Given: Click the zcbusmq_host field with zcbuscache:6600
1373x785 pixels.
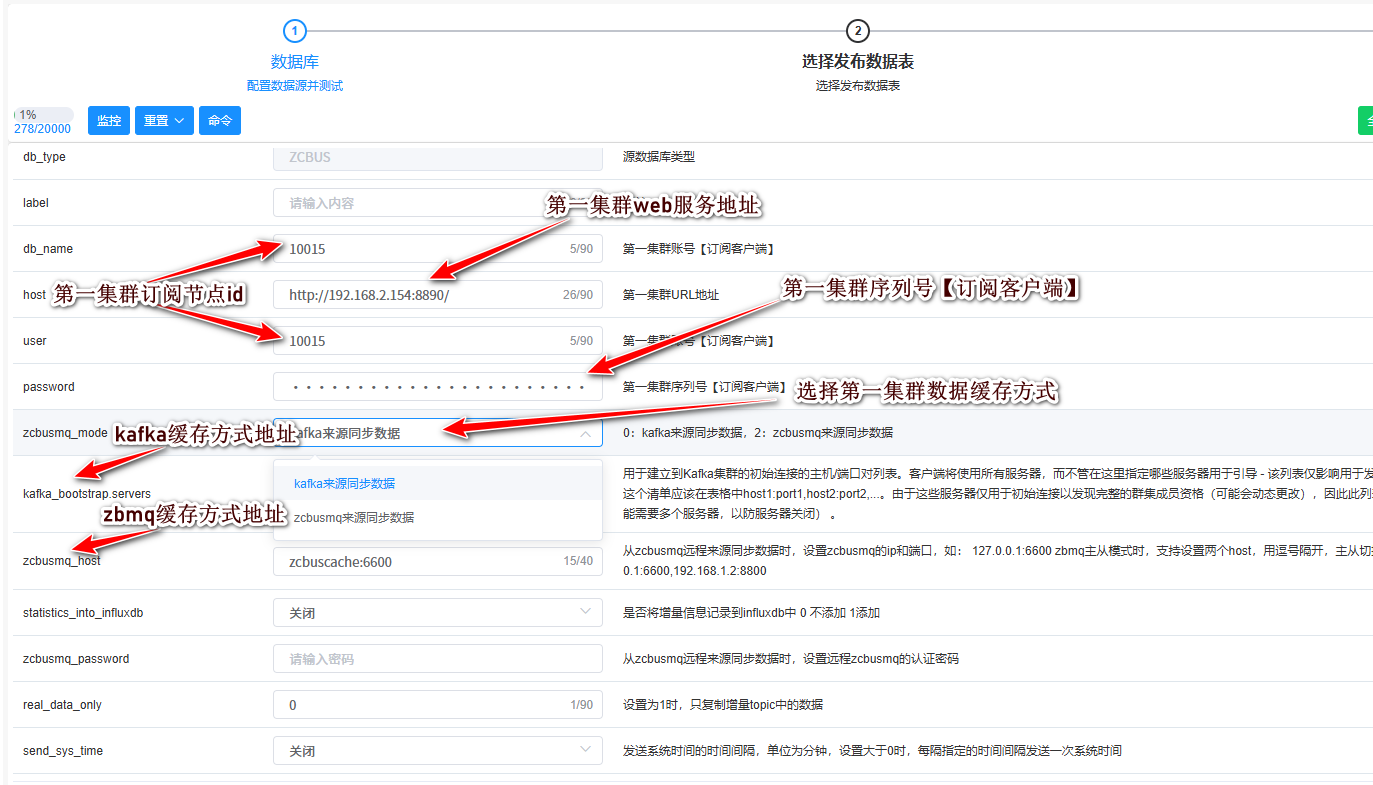Looking at the screenshot, I should coord(420,562).
